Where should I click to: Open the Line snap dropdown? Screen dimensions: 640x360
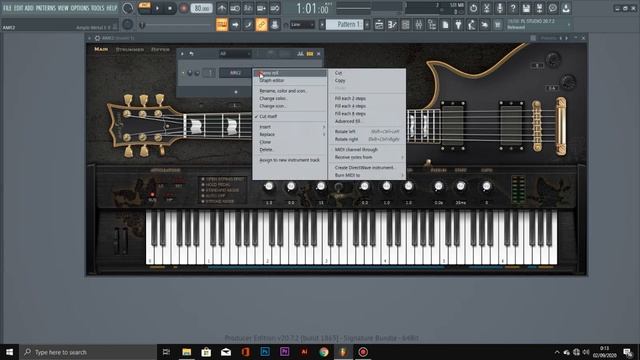tap(302, 25)
